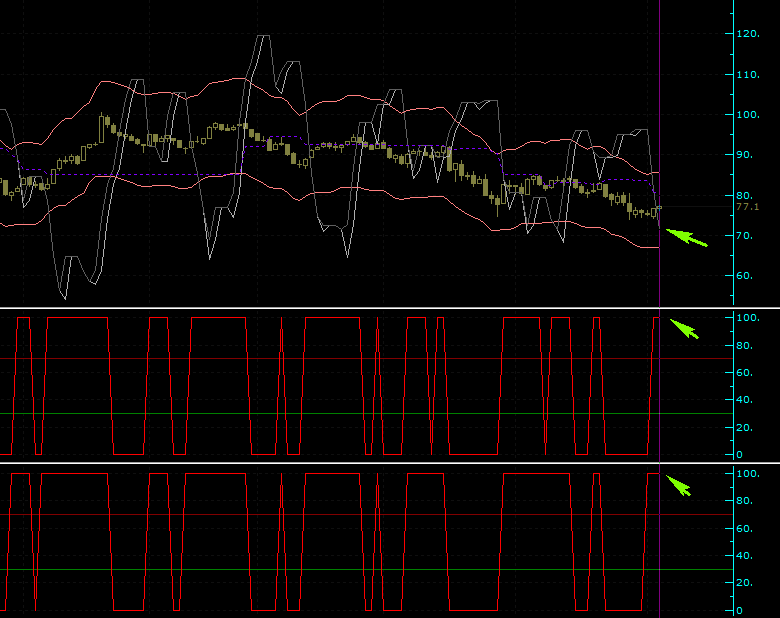The width and height of the screenshot is (780, 618).
Task: Click the 0 label on middle indicator axis
Action: (x=740, y=454)
